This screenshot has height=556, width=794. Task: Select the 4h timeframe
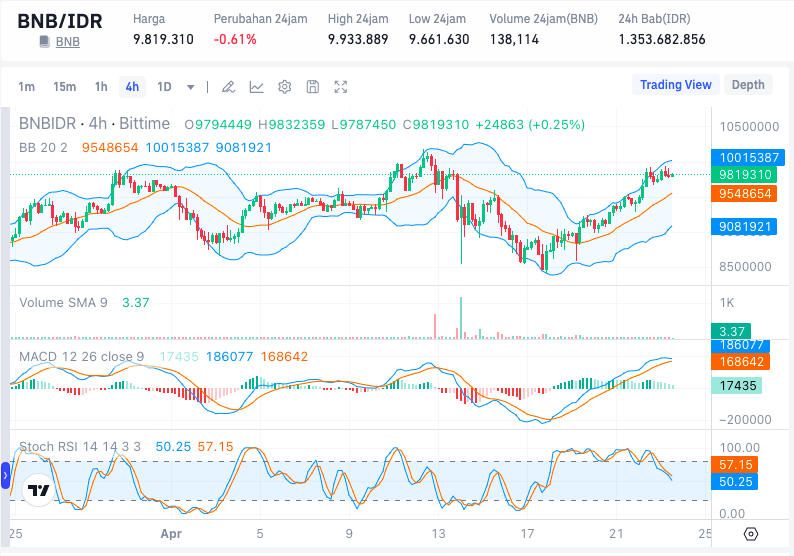coord(132,87)
